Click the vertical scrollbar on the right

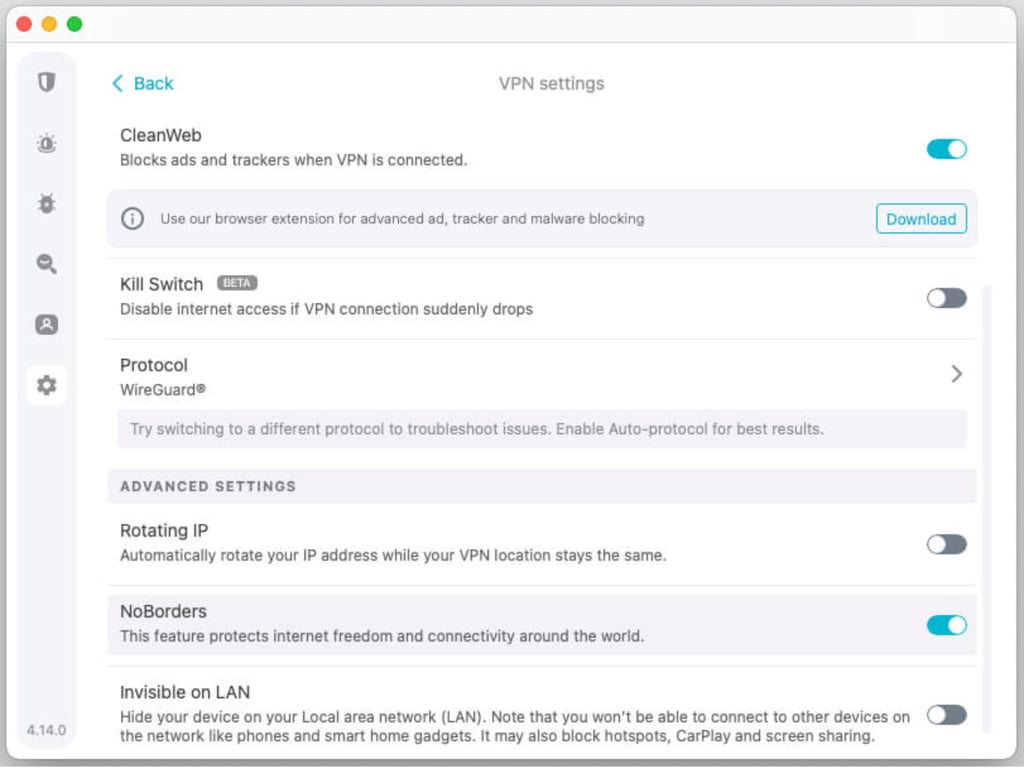click(986, 509)
